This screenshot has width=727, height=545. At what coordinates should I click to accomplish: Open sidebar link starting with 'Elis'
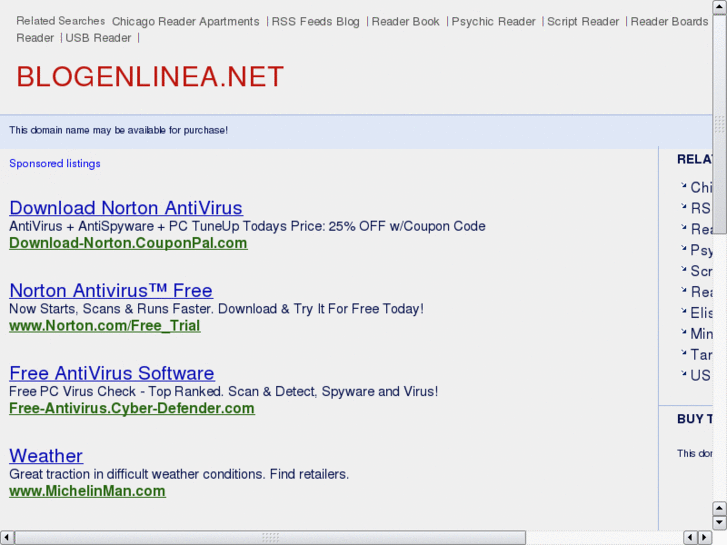pyautogui.click(x=701, y=313)
